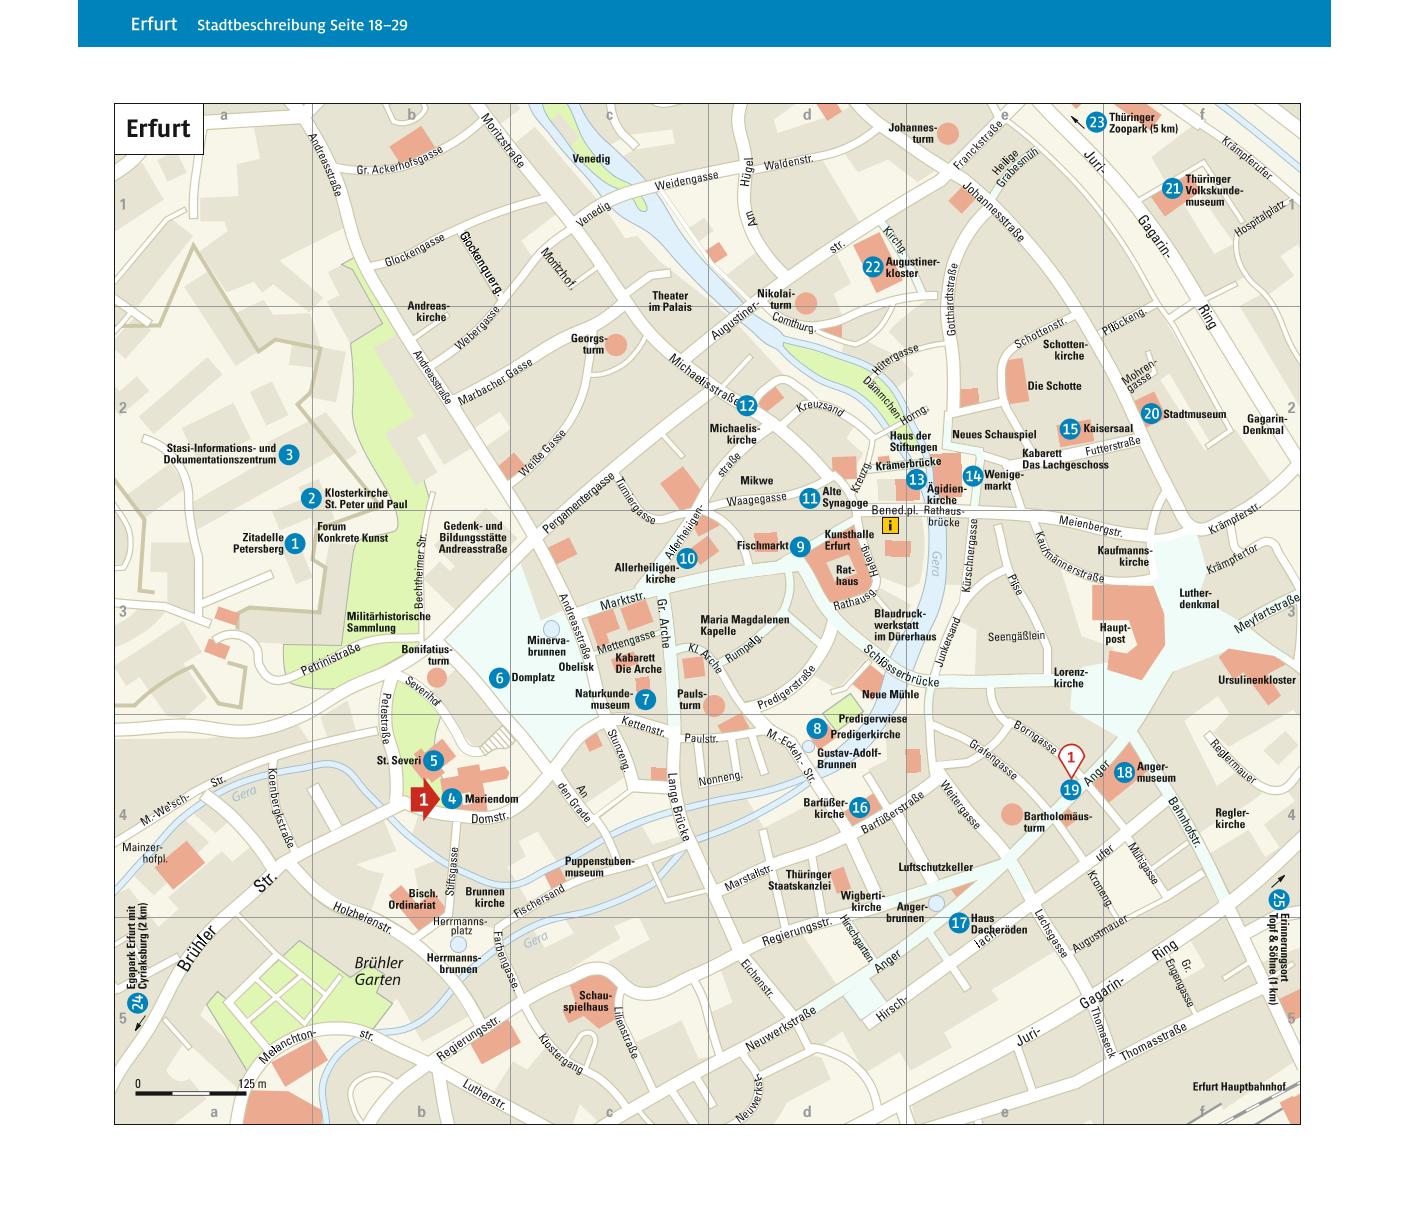Click marker 24 for Egapark Erfurt
The height and width of the screenshot is (1210, 1417).
(x=138, y=1002)
